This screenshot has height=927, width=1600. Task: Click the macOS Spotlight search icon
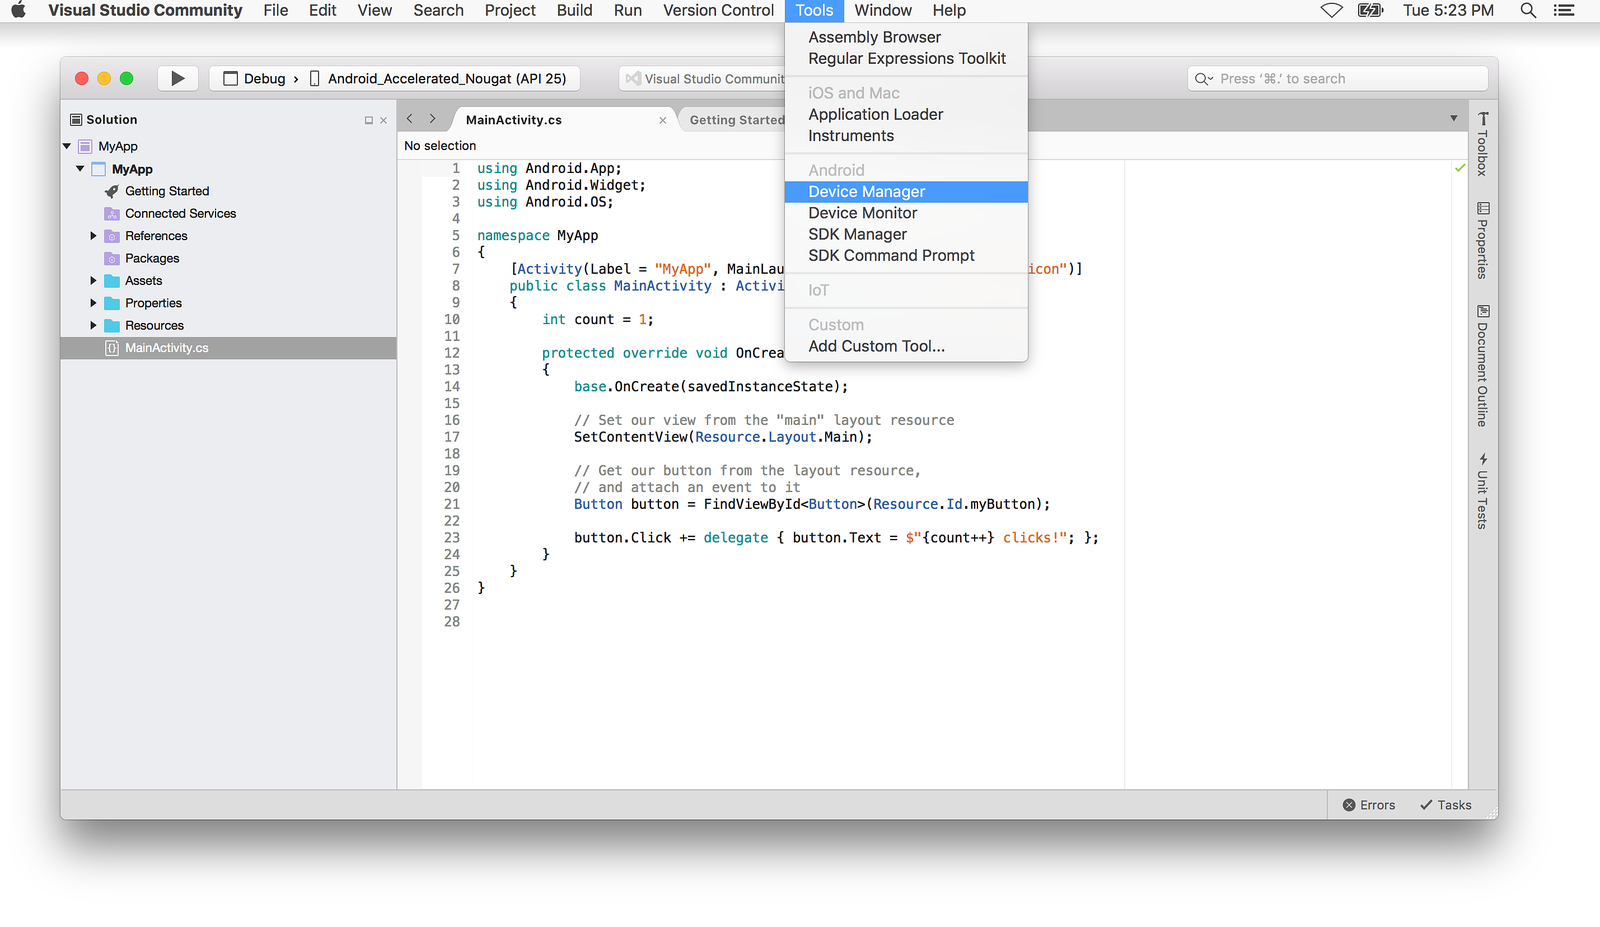pyautogui.click(x=1528, y=11)
